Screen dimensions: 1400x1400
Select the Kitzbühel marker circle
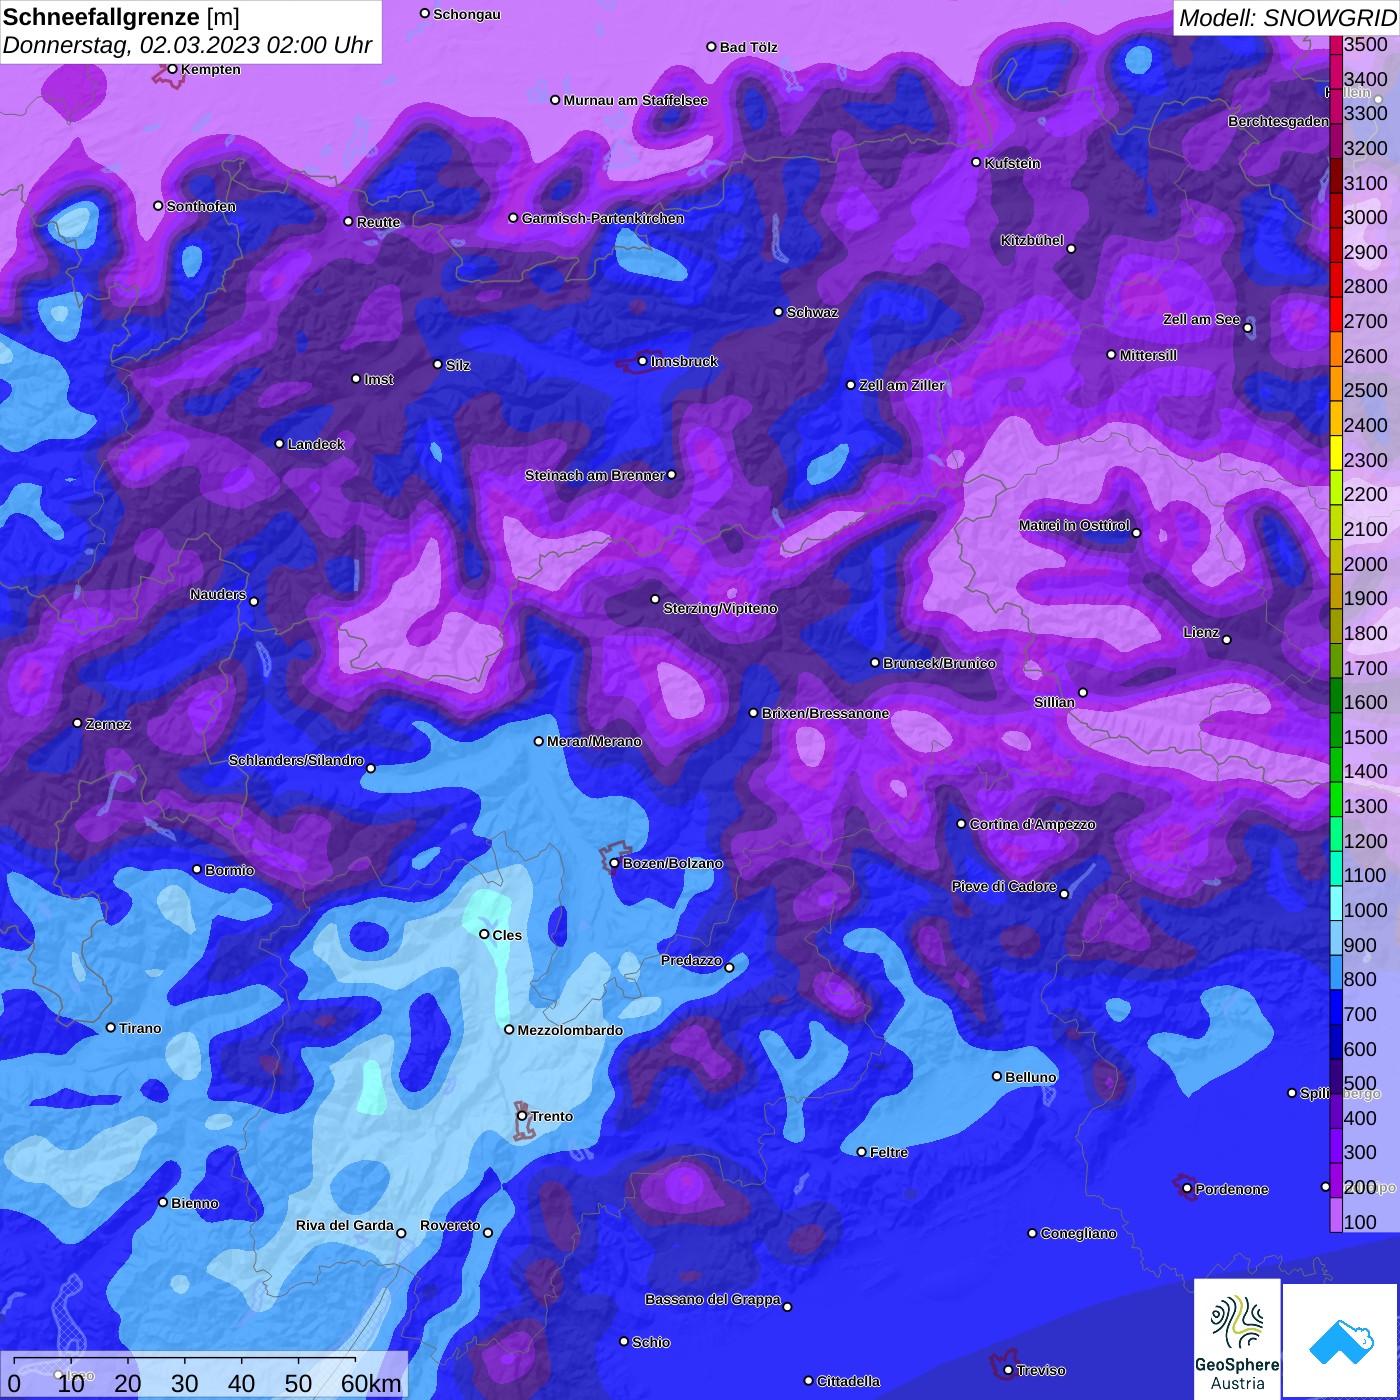point(1071,249)
